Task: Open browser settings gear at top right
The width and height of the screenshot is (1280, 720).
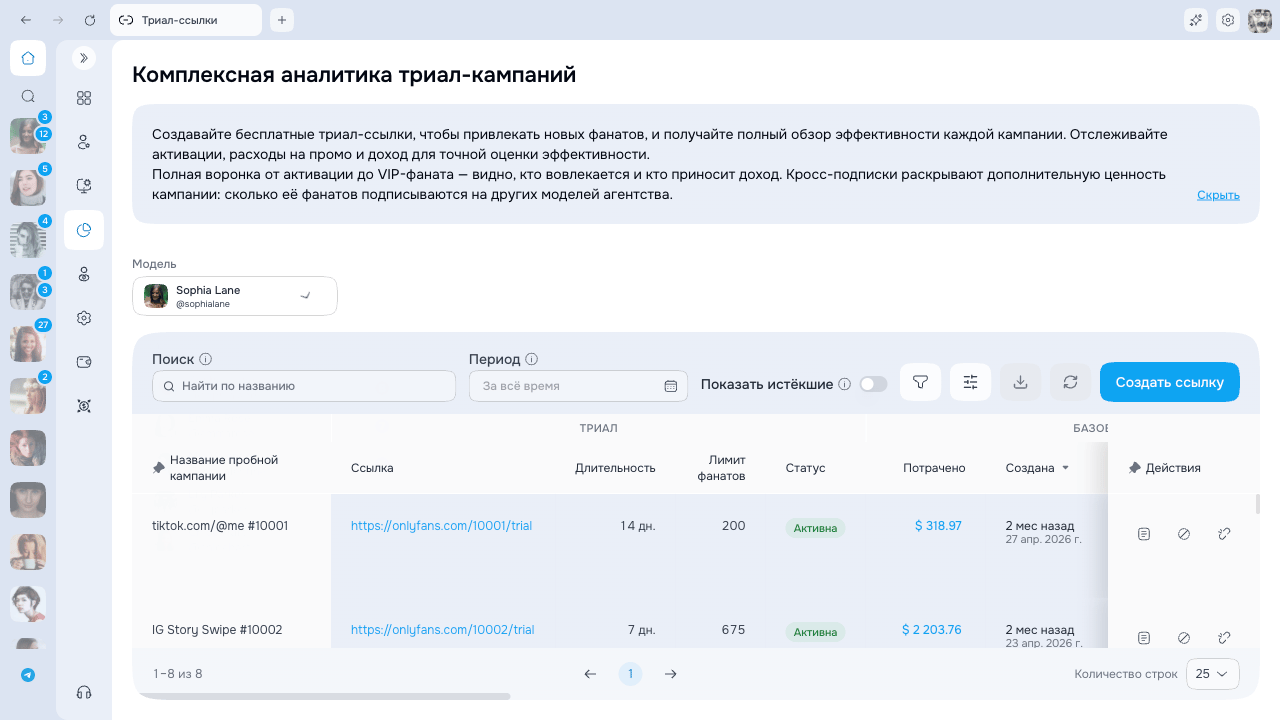Action: coord(1228,20)
